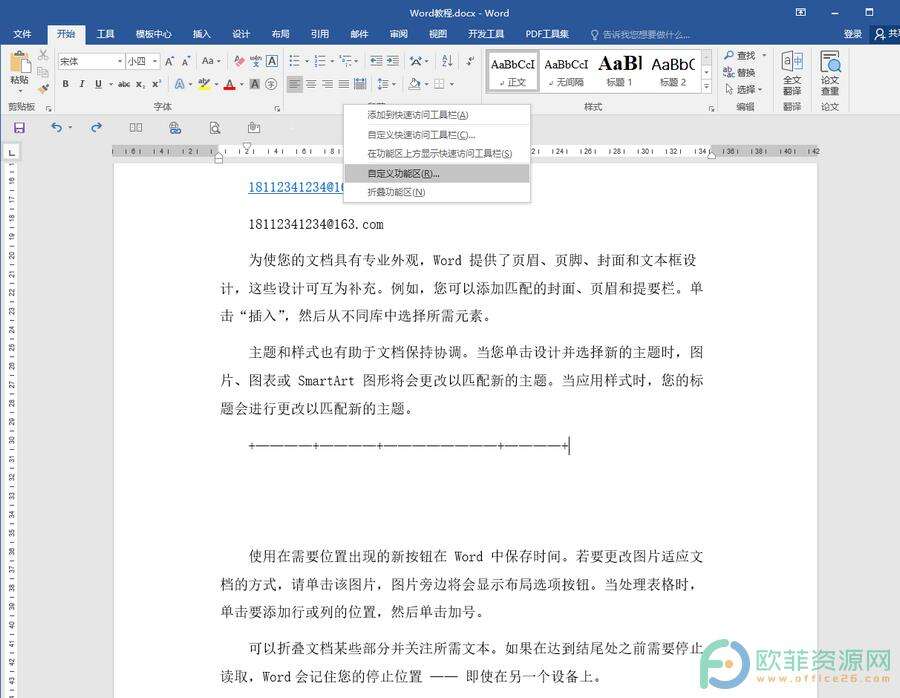Open the Select (选择) dropdown

743,90
